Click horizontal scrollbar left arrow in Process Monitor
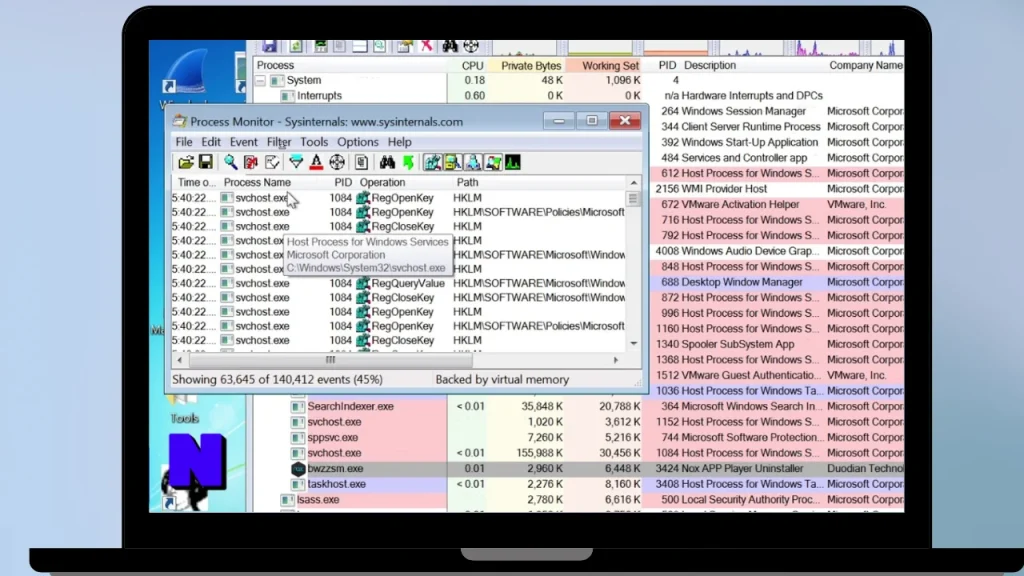Screen dimensions: 1024x576 click(180, 360)
